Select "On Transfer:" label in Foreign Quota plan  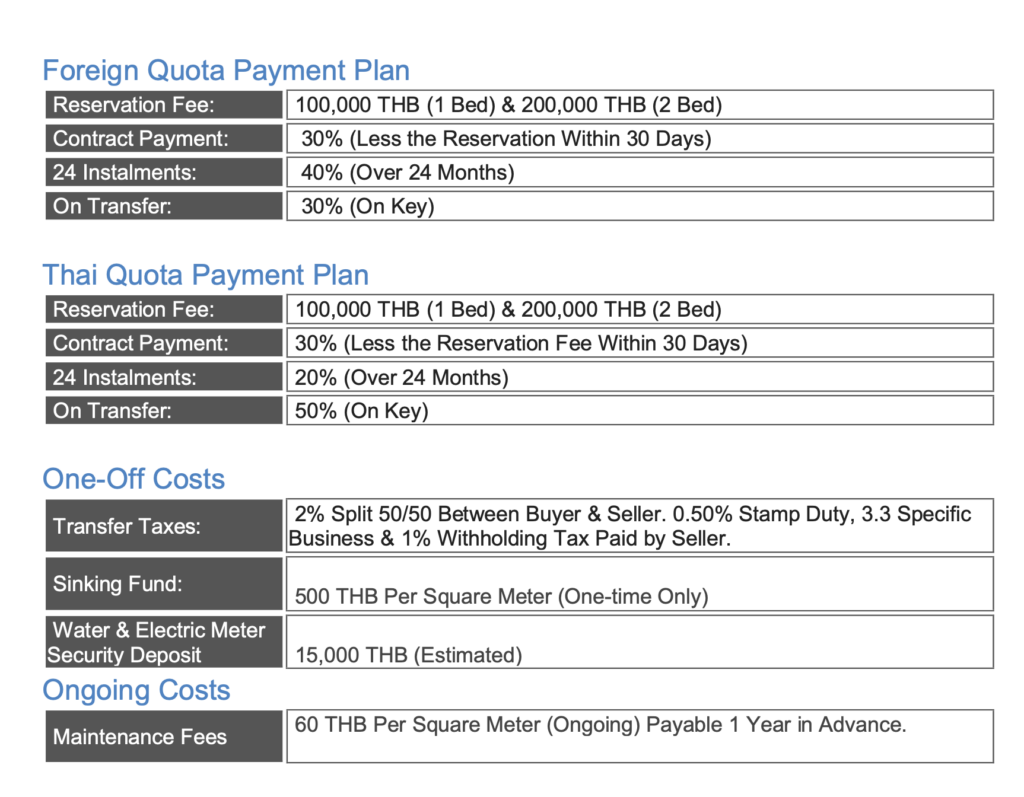[x=164, y=206]
